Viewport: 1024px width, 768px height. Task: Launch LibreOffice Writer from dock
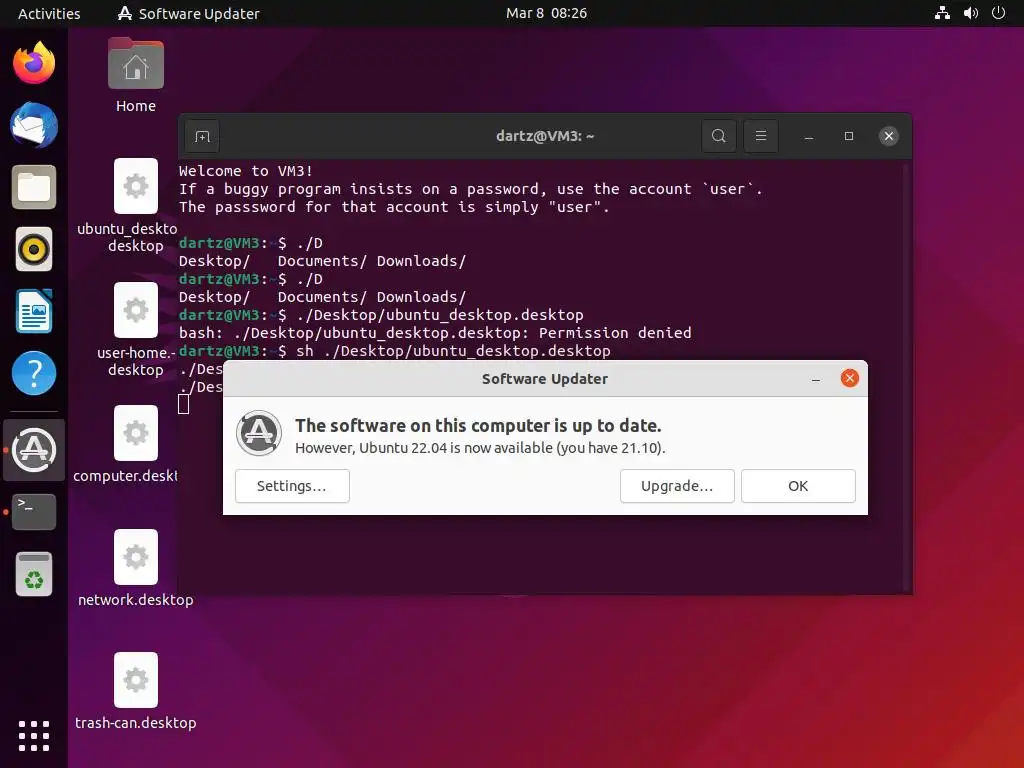pos(34,311)
